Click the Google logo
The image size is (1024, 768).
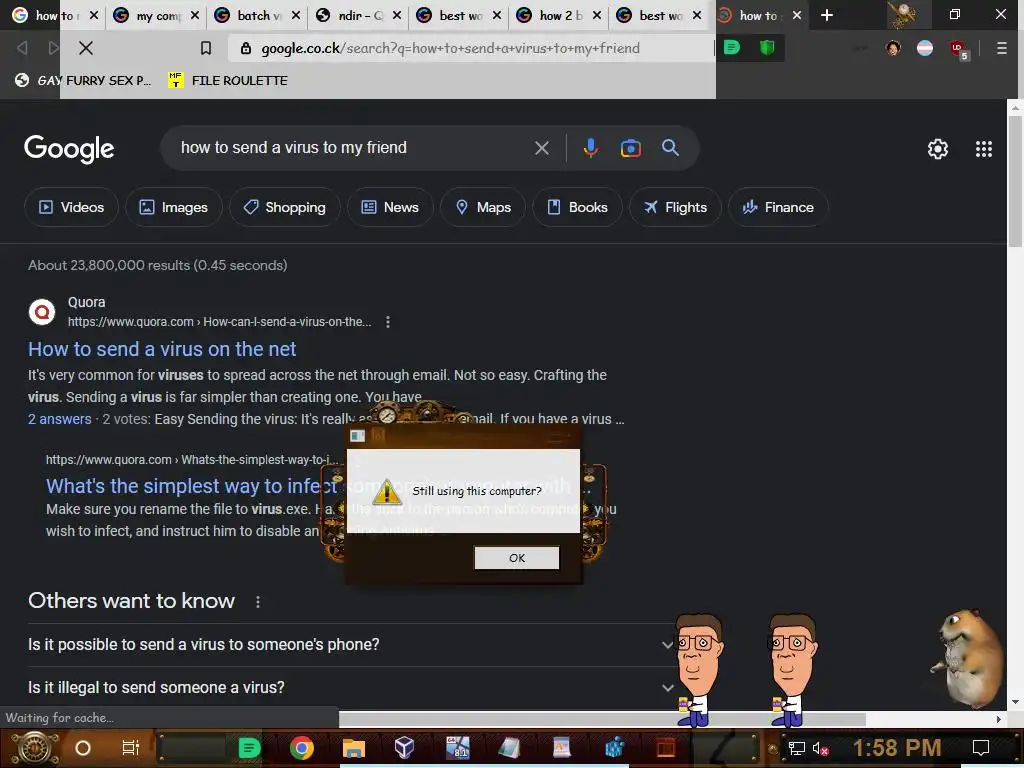click(69, 149)
